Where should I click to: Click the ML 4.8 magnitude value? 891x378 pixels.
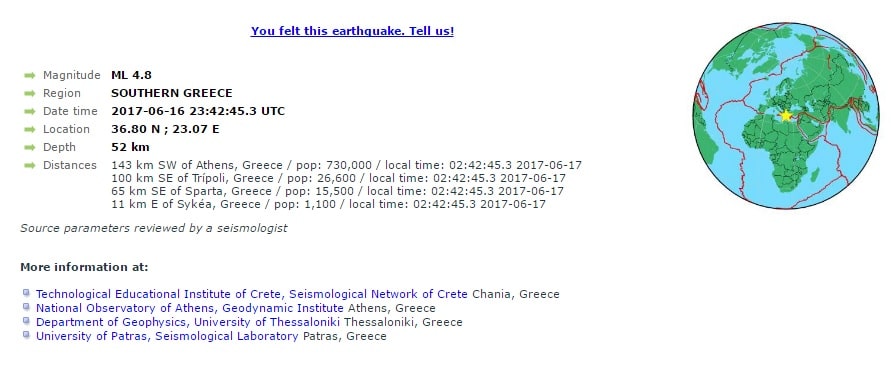tap(131, 75)
